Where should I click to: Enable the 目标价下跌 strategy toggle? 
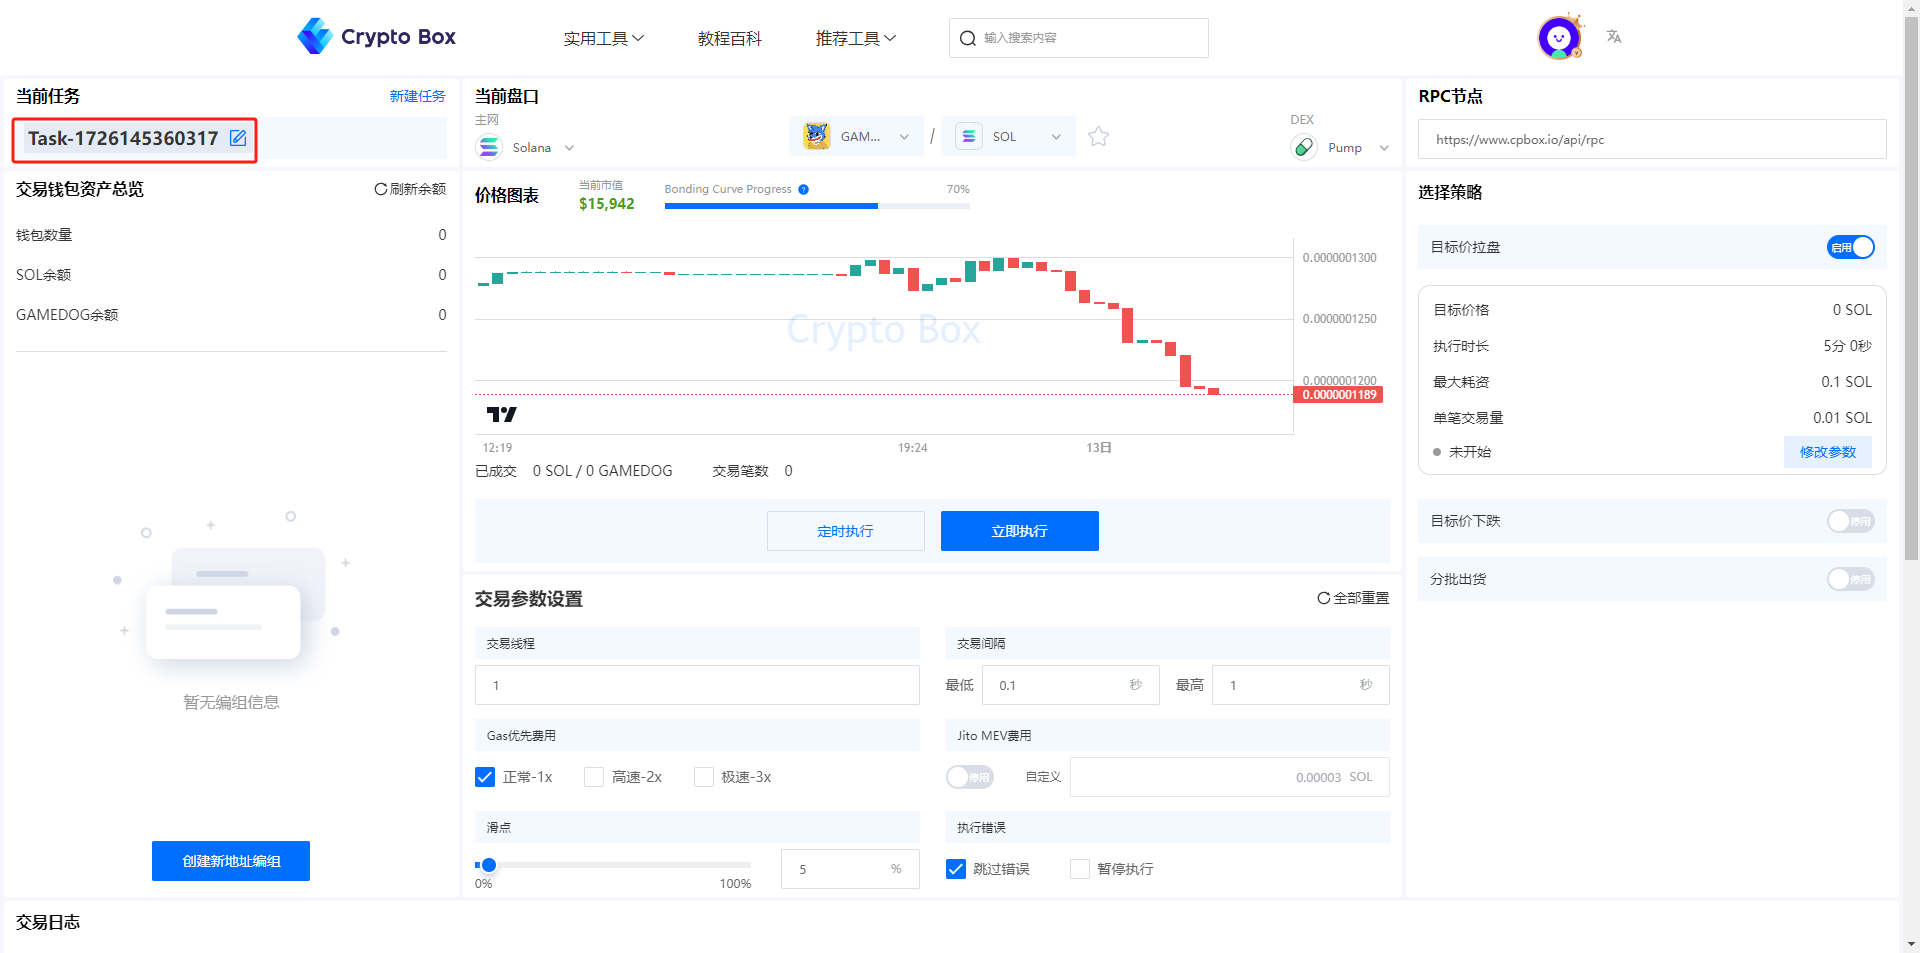(x=1850, y=521)
